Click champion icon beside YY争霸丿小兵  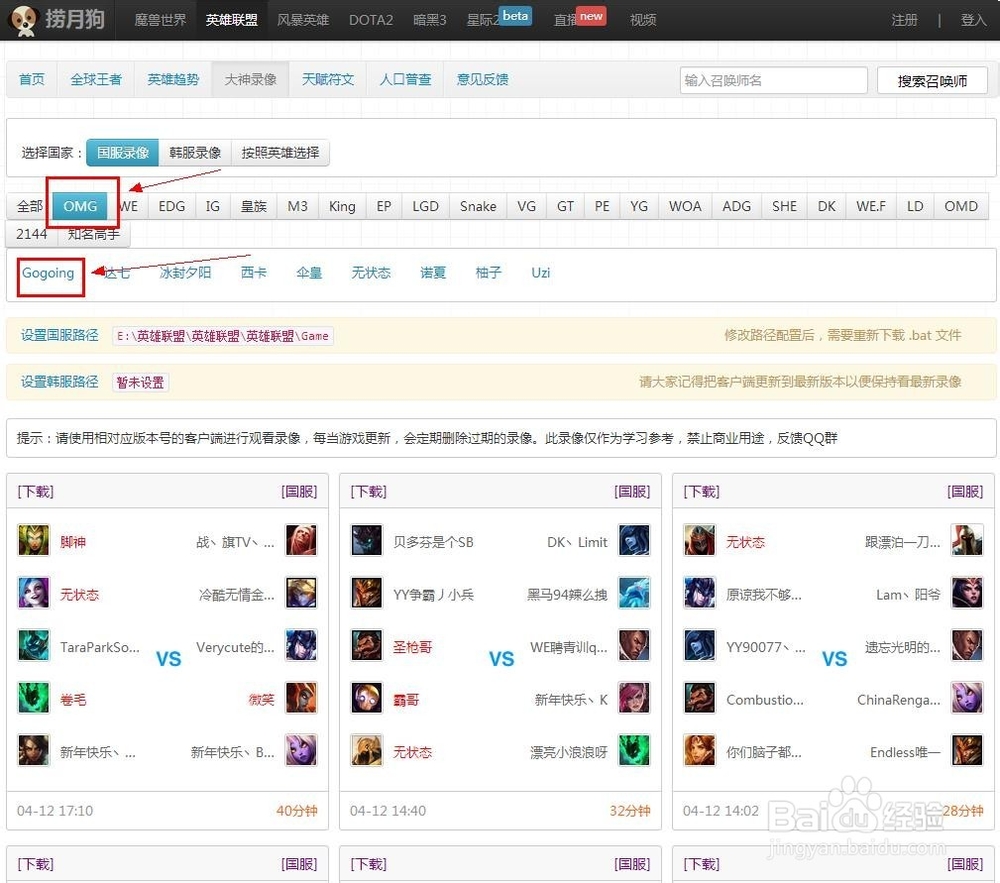tap(367, 593)
